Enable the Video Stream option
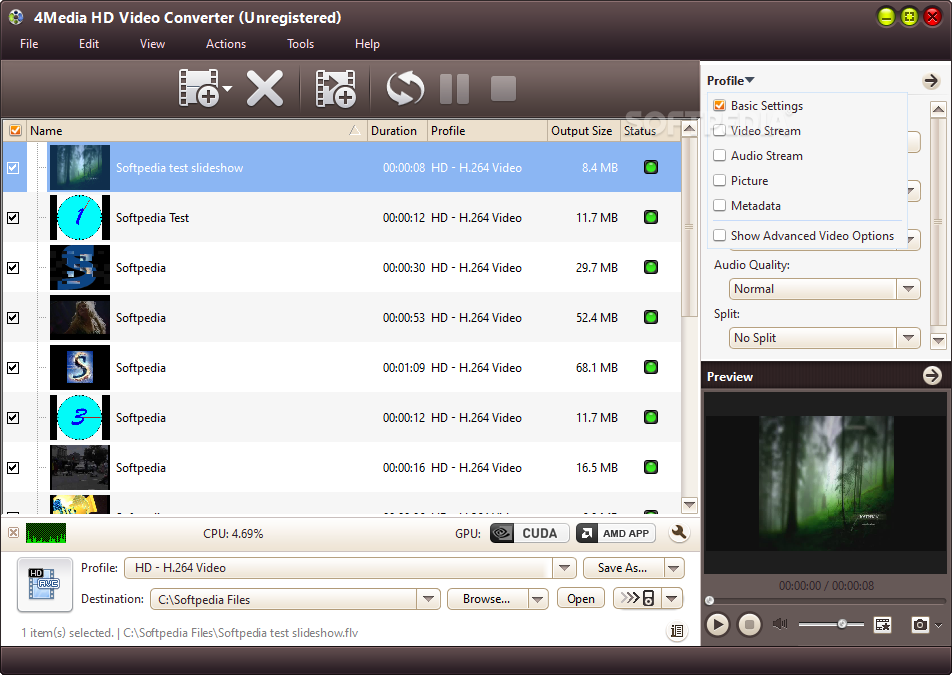 pyautogui.click(x=719, y=131)
